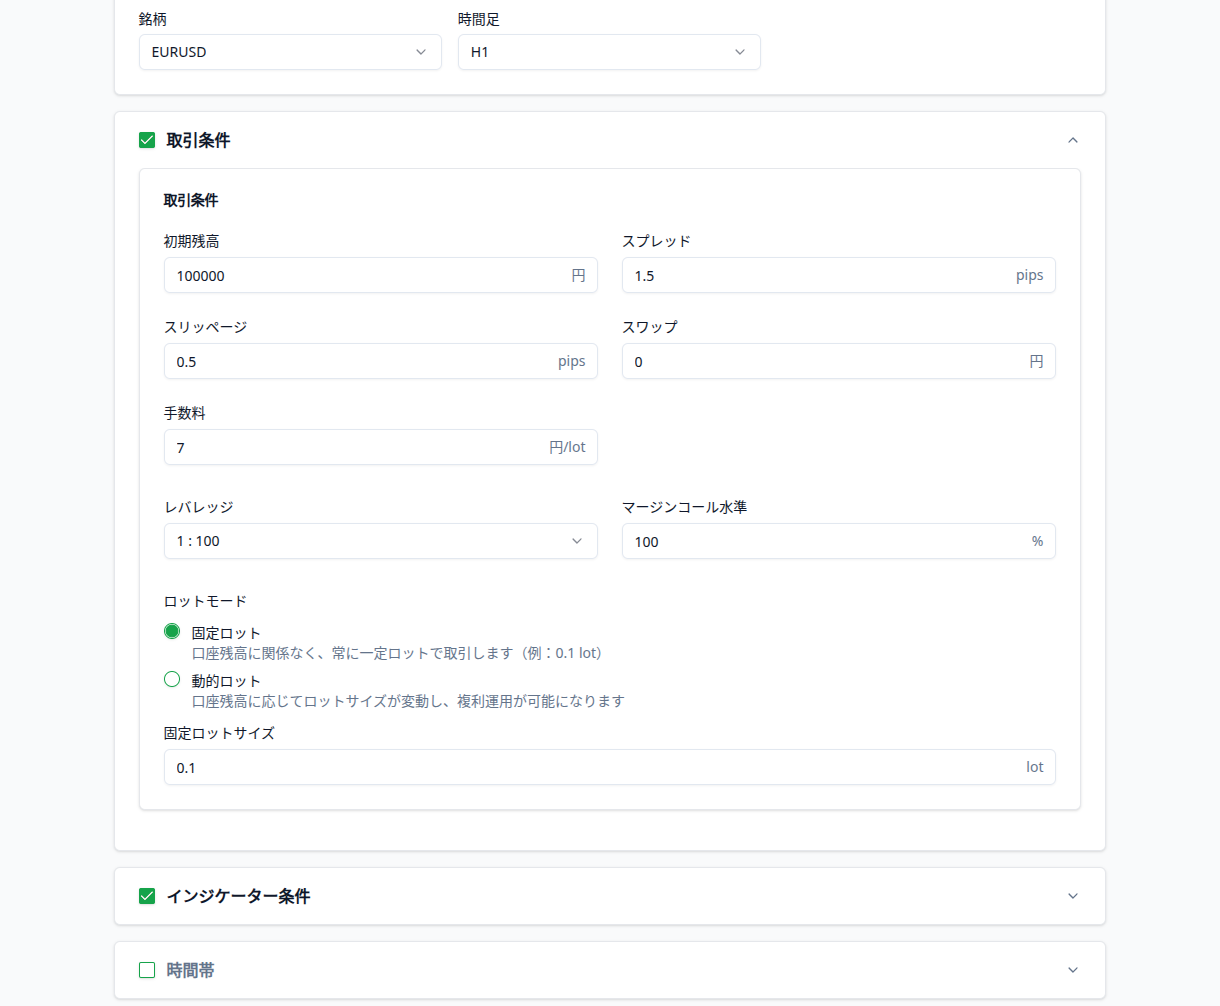Image resolution: width=1220 pixels, height=1006 pixels.
Task: Select the 固定ロット radio button
Action: point(172,631)
